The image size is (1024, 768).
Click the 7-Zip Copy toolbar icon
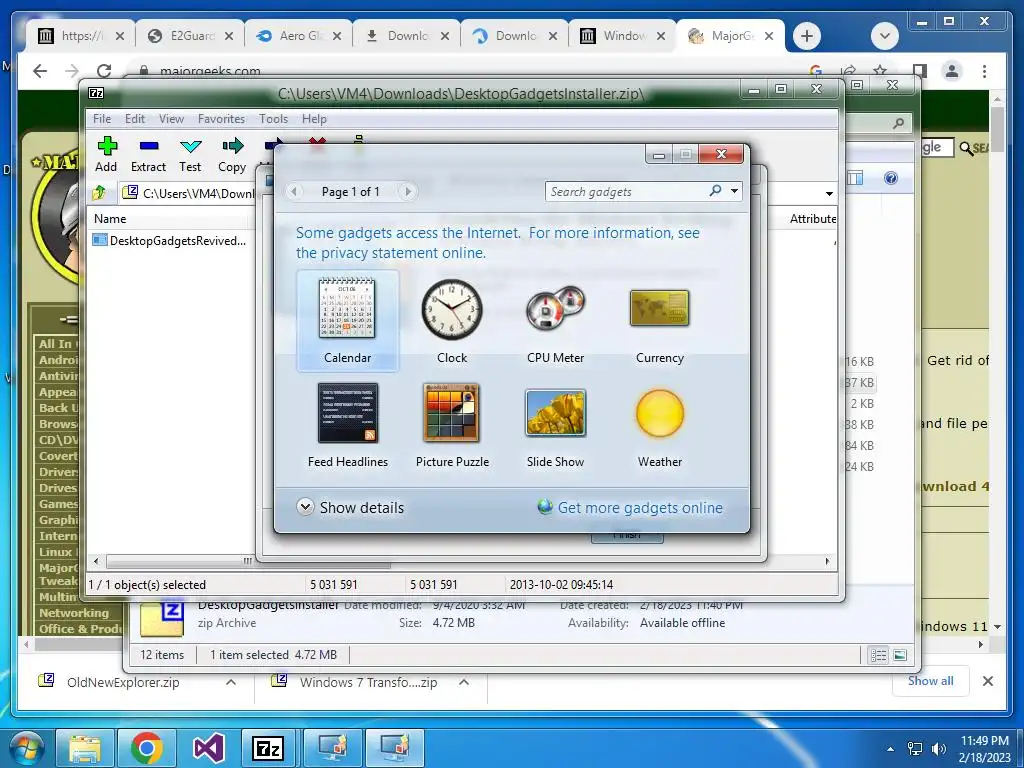click(x=232, y=155)
